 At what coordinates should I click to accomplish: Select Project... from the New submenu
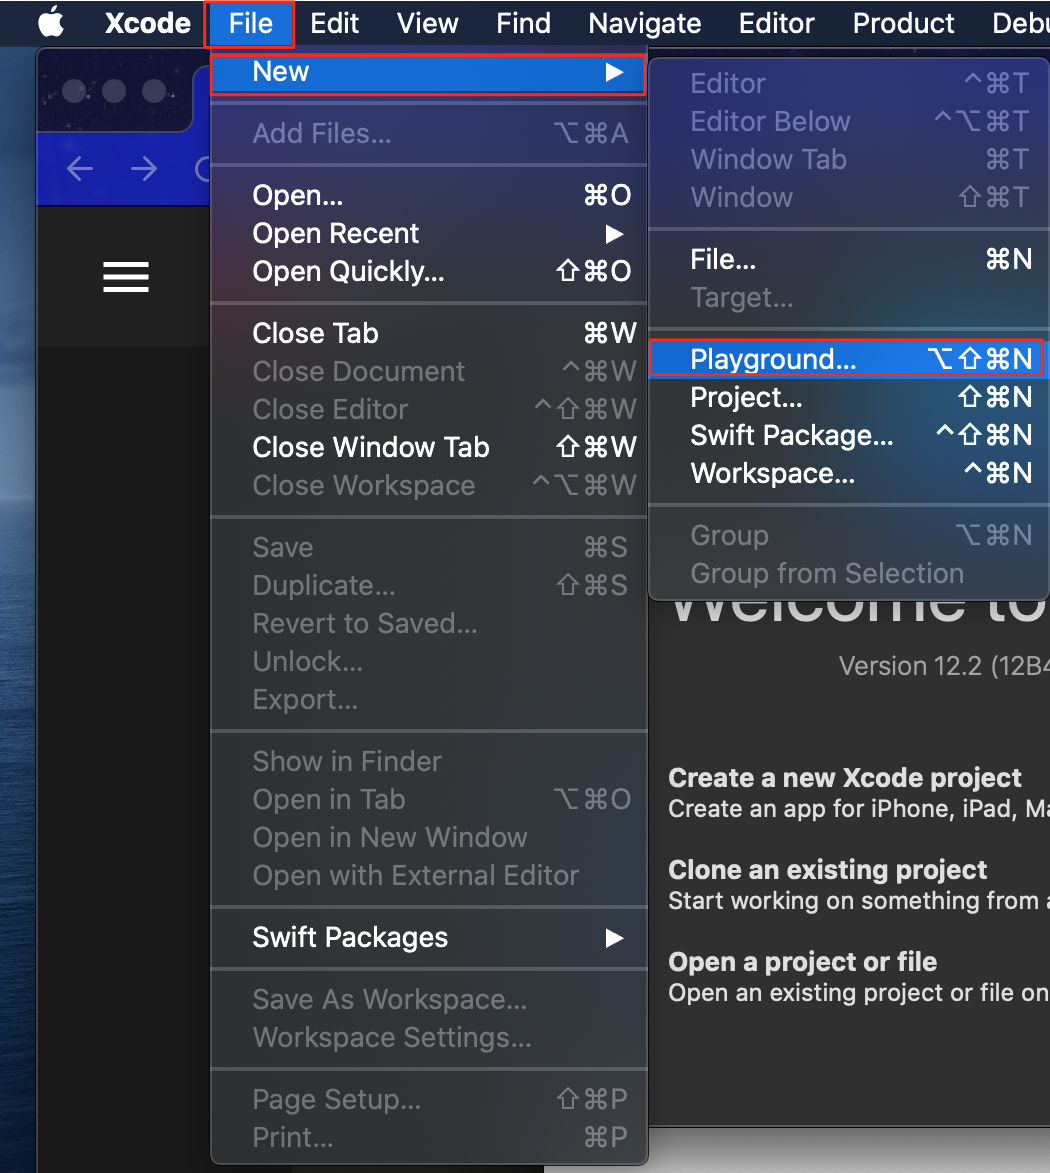click(850, 397)
